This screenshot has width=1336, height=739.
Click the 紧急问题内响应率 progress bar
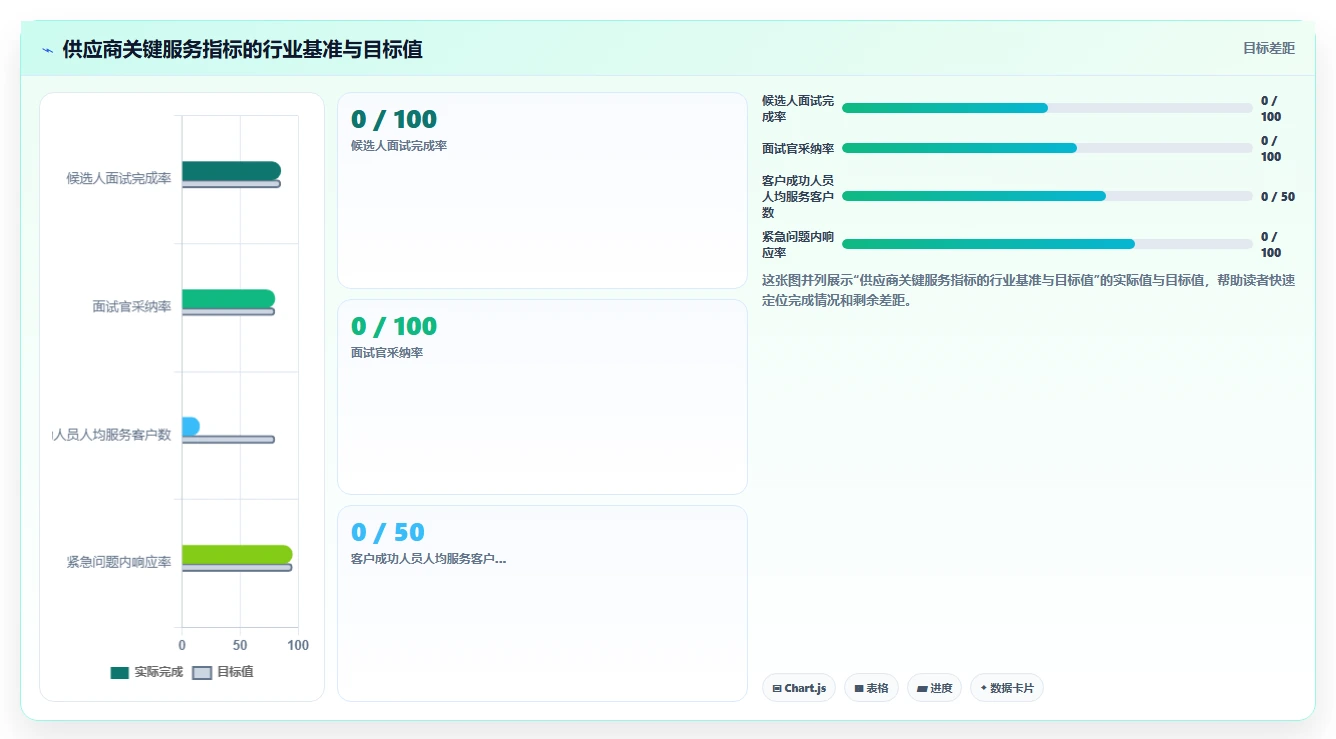click(x=1047, y=244)
